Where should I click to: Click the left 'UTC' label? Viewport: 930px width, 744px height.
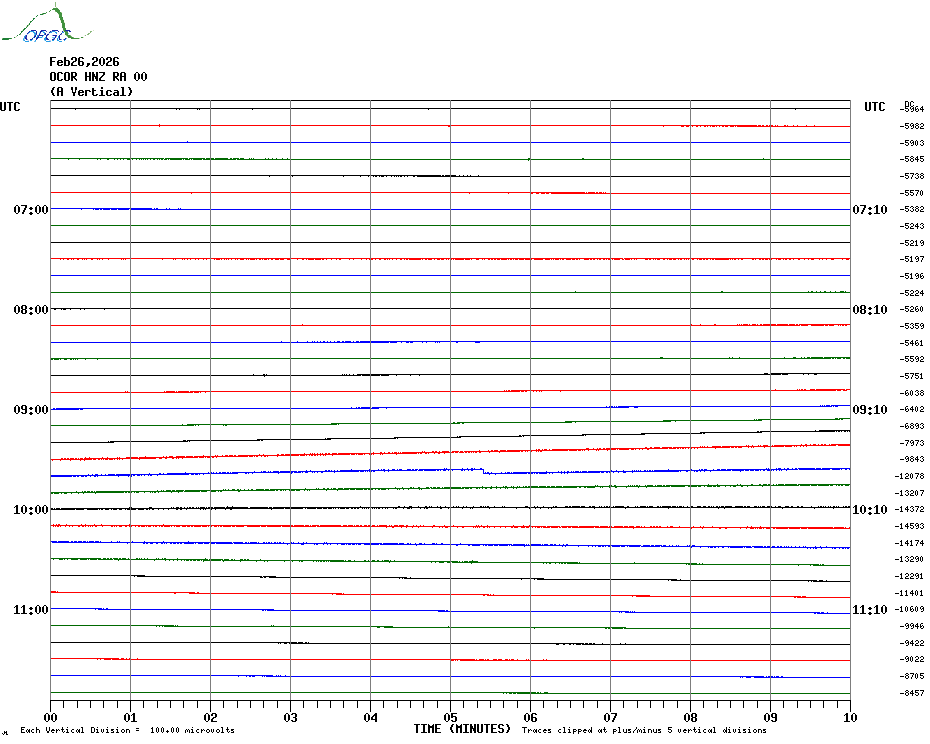tap(10, 107)
